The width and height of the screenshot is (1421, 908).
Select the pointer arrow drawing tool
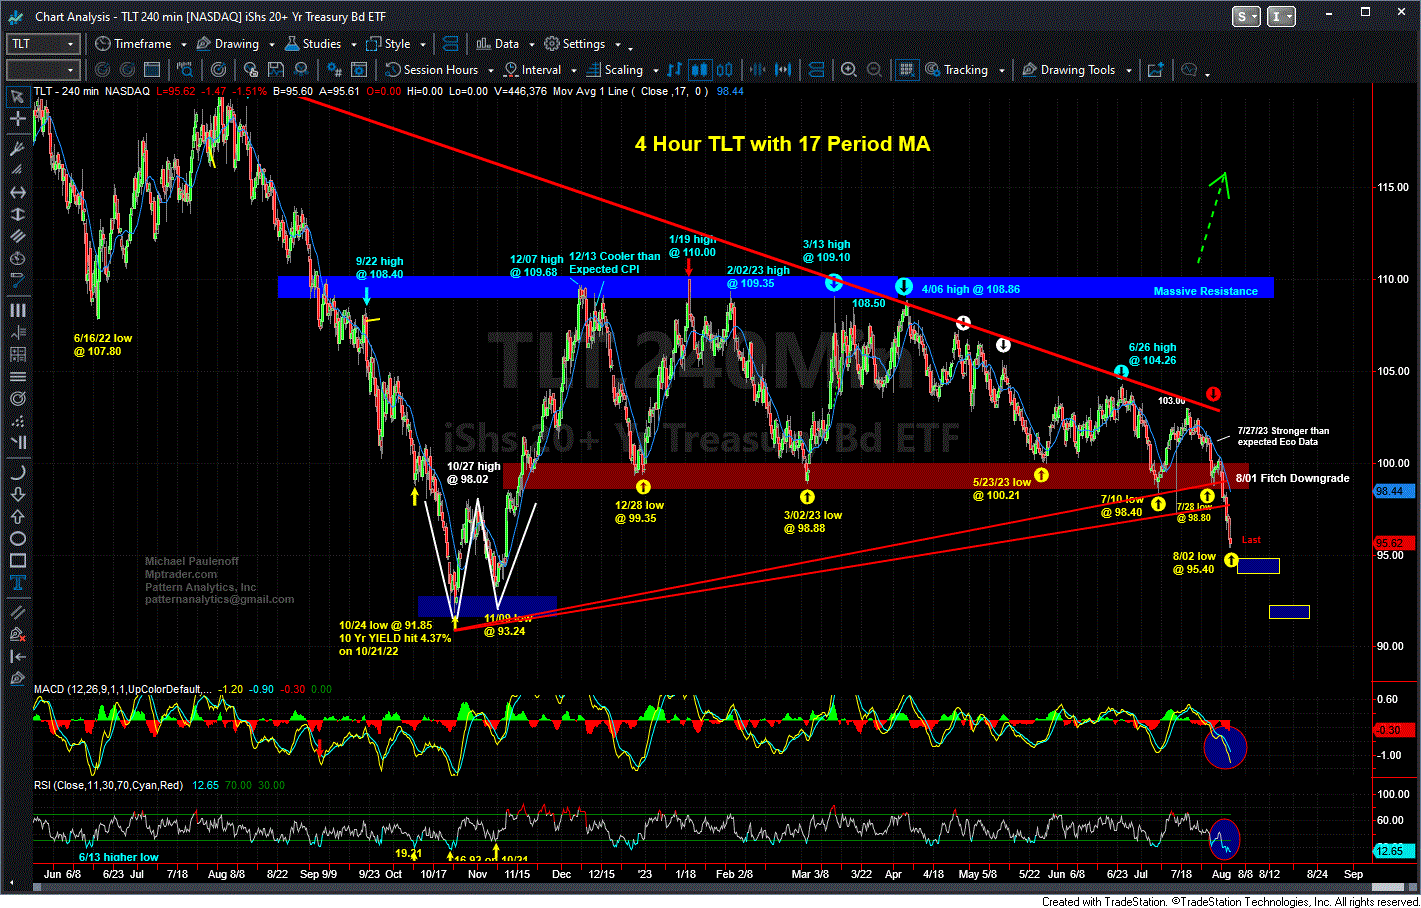coord(17,97)
